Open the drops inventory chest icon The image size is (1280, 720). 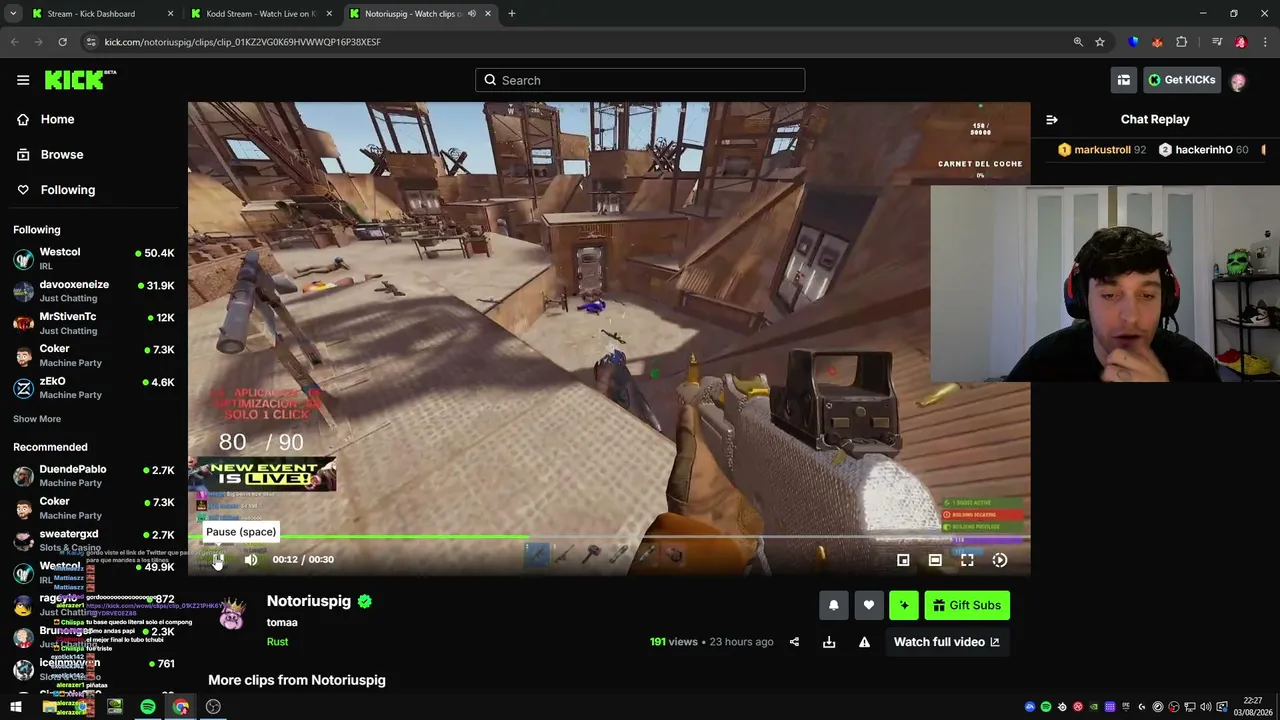pos(1124,80)
